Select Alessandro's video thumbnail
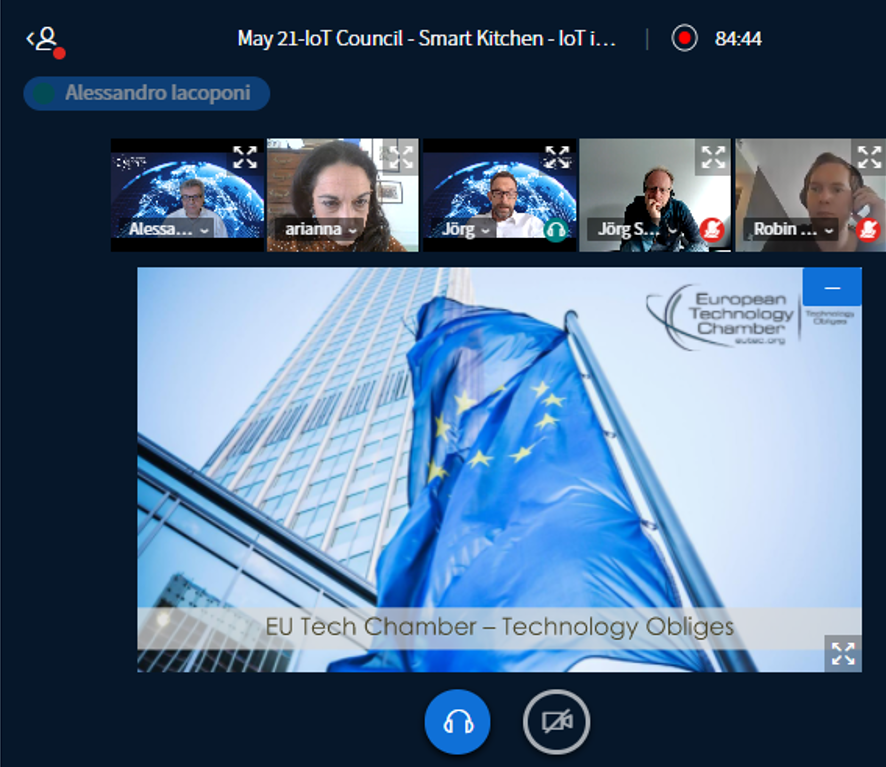The image size is (886, 767). pyautogui.click(x=187, y=194)
